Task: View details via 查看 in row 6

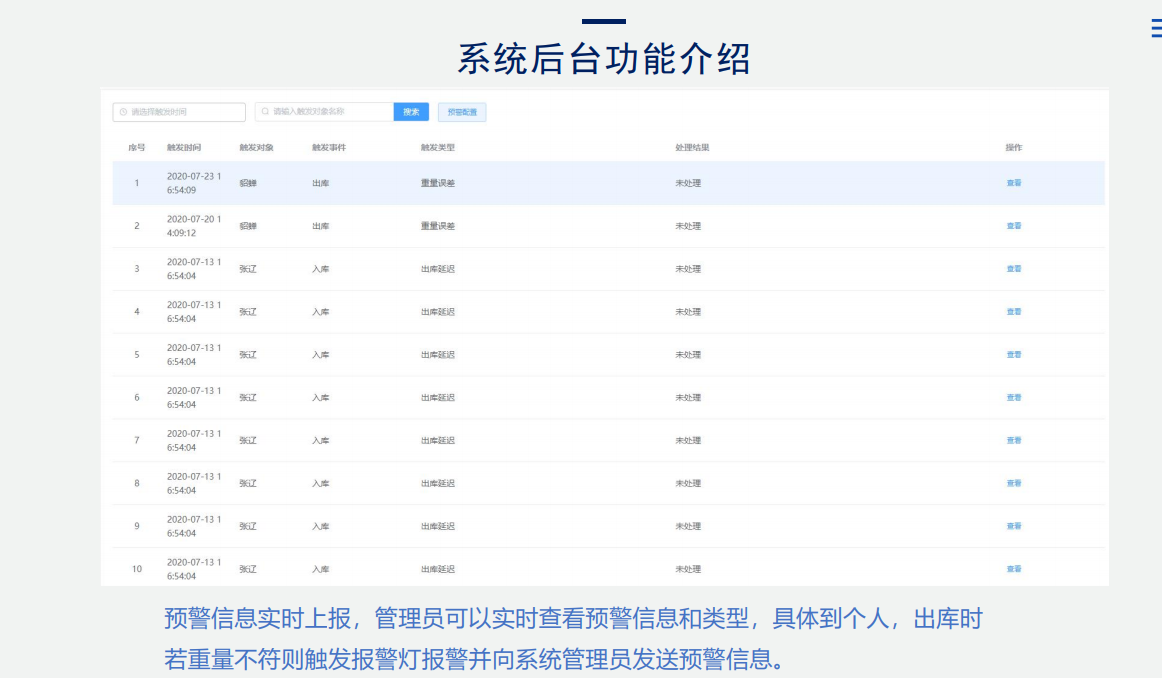Action: click(1014, 398)
